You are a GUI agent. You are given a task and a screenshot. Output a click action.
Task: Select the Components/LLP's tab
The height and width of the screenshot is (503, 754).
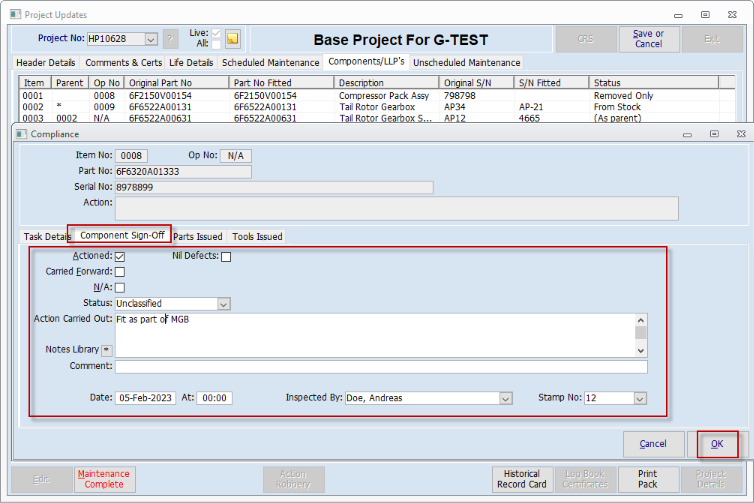tap(366, 62)
